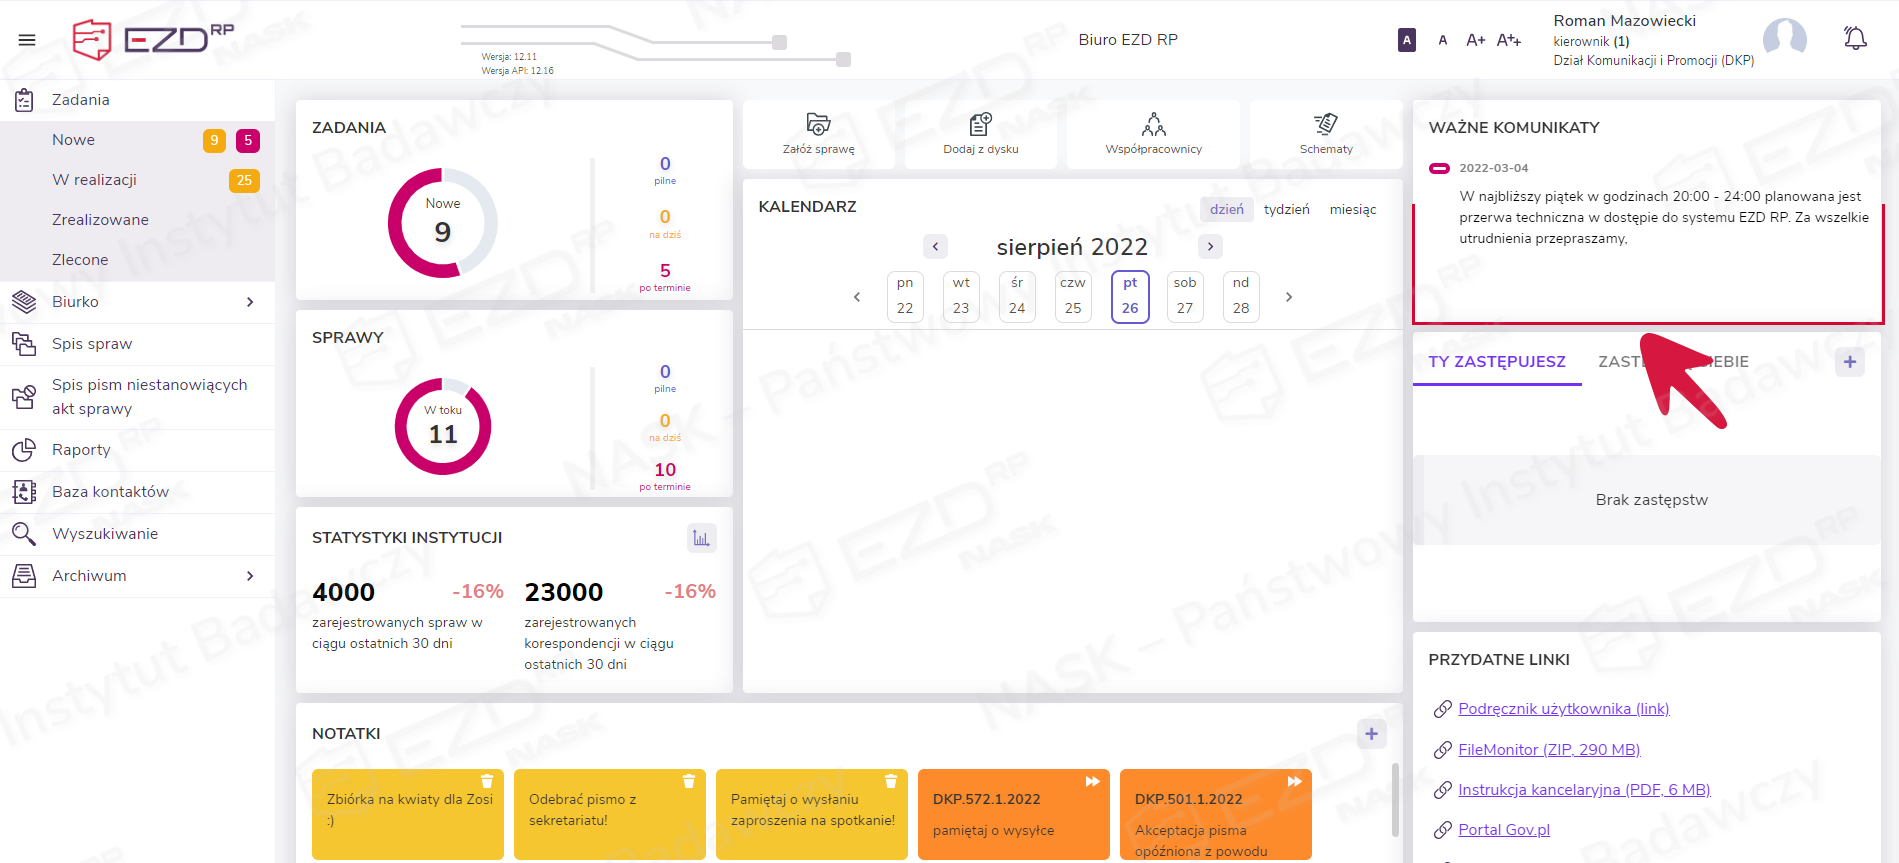Viewport: 1899px width, 863px height.
Task: Switch calendar to miesiąc view
Action: point(1352,209)
